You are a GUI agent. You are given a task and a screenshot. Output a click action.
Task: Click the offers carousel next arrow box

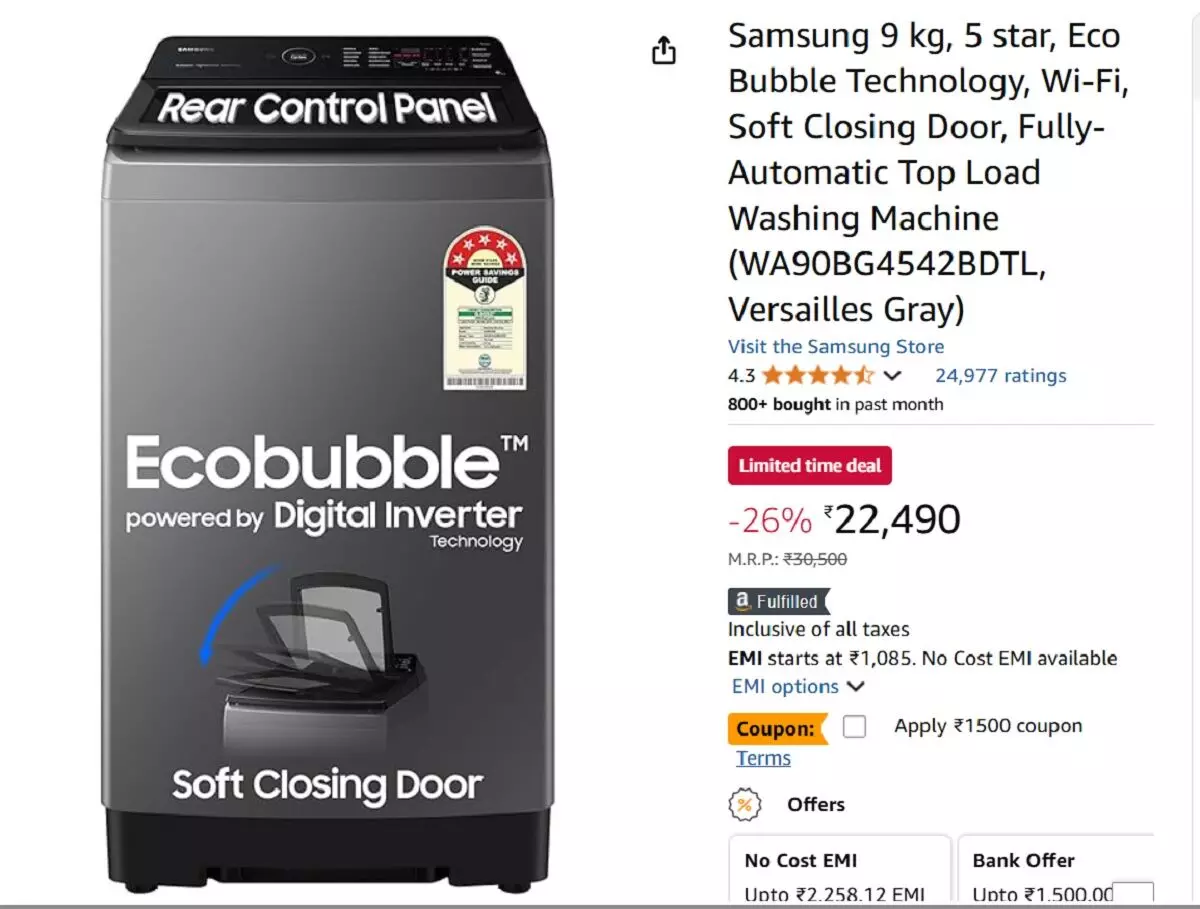click(1133, 895)
